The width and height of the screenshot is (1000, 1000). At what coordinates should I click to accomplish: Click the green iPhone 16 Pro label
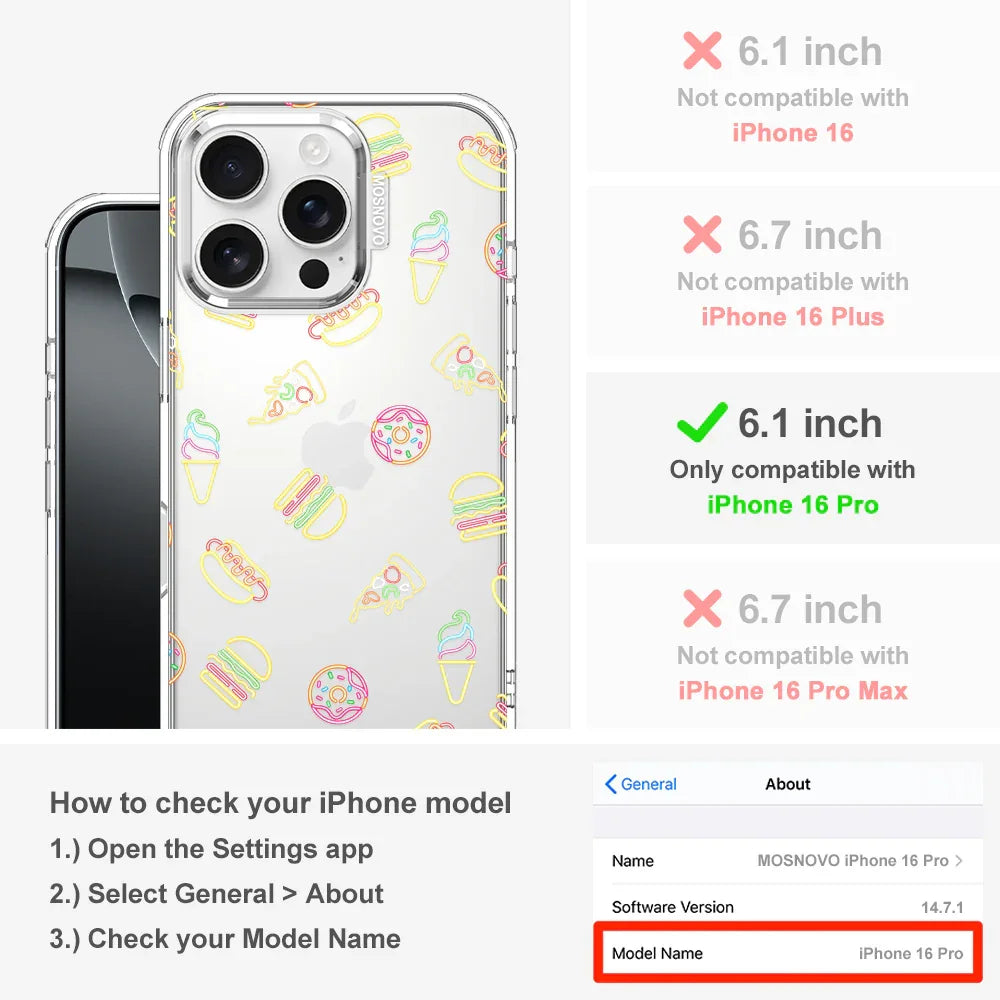(793, 504)
